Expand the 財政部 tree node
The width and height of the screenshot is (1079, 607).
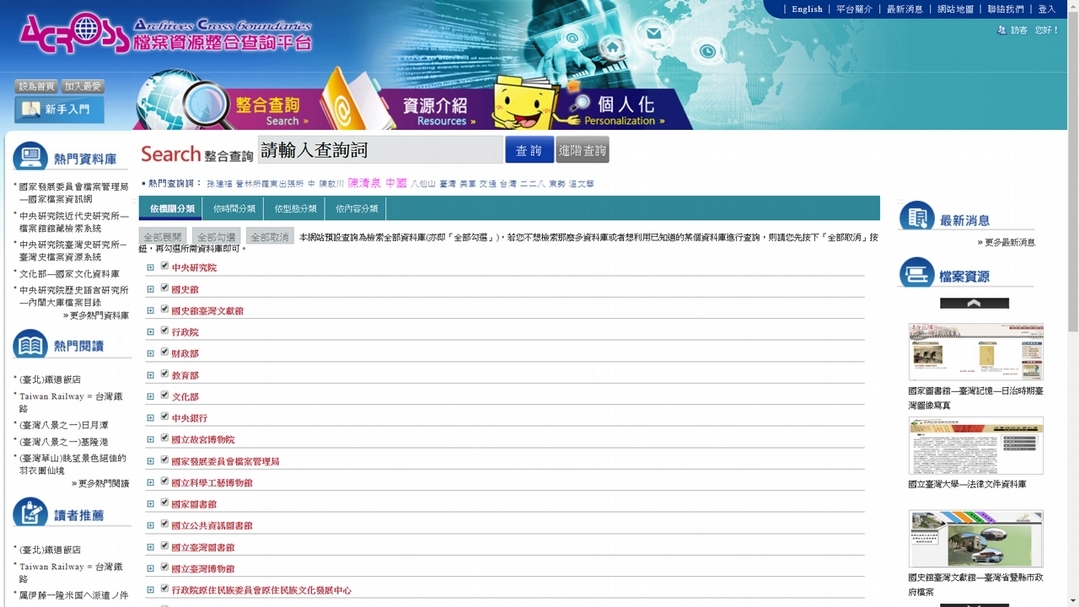(150, 354)
